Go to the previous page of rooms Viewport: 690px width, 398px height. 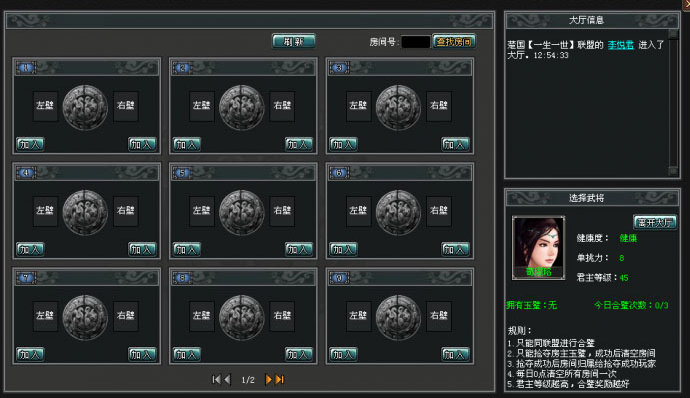click(228, 379)
